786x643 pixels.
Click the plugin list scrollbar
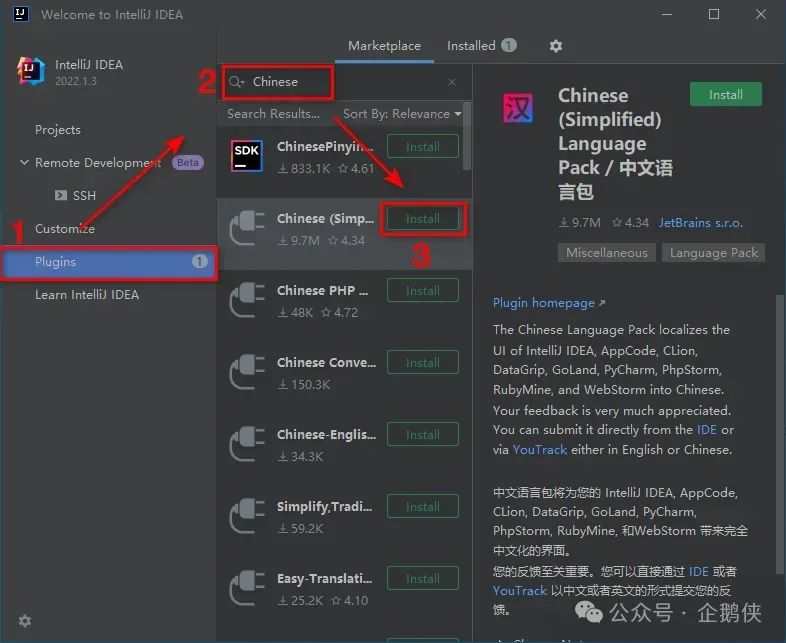tap(467, 136)
